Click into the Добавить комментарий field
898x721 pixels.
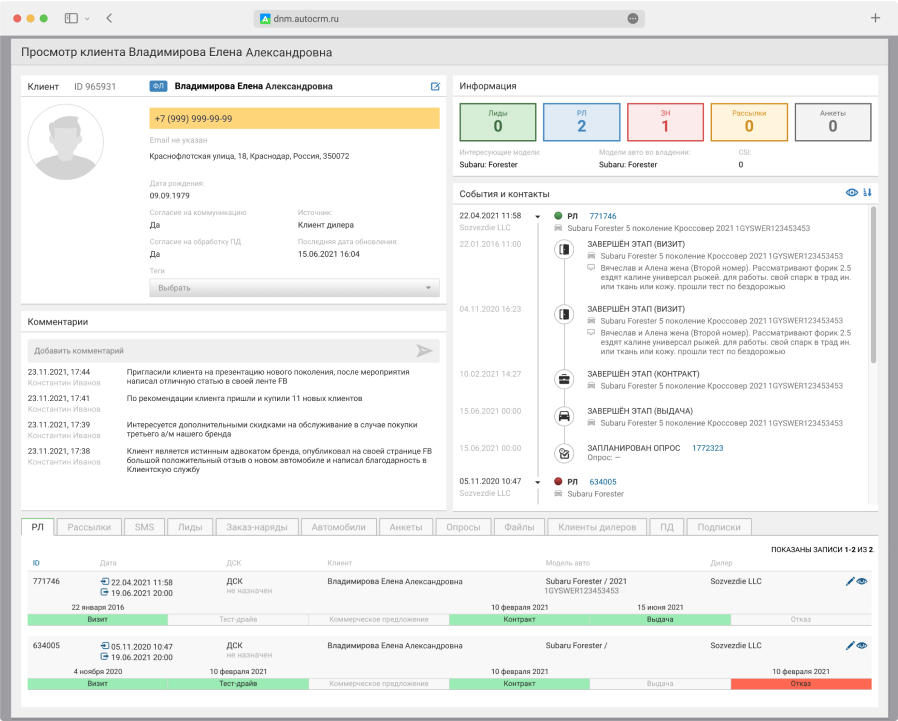pos(220,351)
